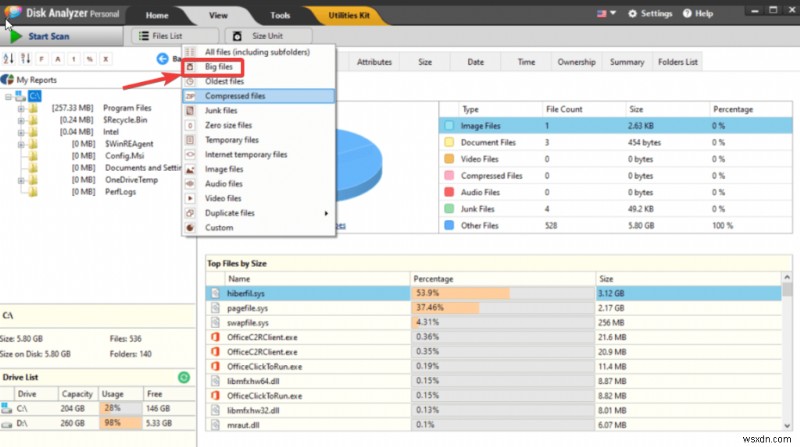This screenshot has height=447, width=800.
Task: Select the pagefile.sys row
Action: (x=493, y=308)
